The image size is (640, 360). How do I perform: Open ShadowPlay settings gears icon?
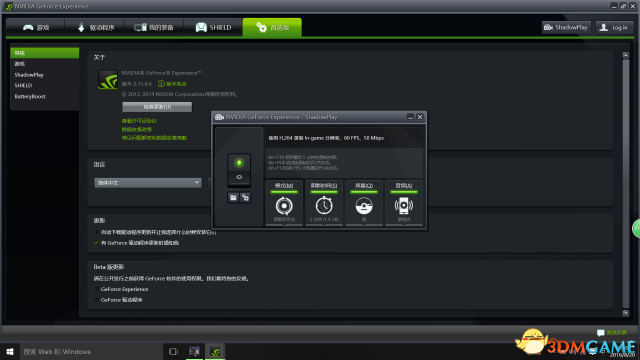245,198
